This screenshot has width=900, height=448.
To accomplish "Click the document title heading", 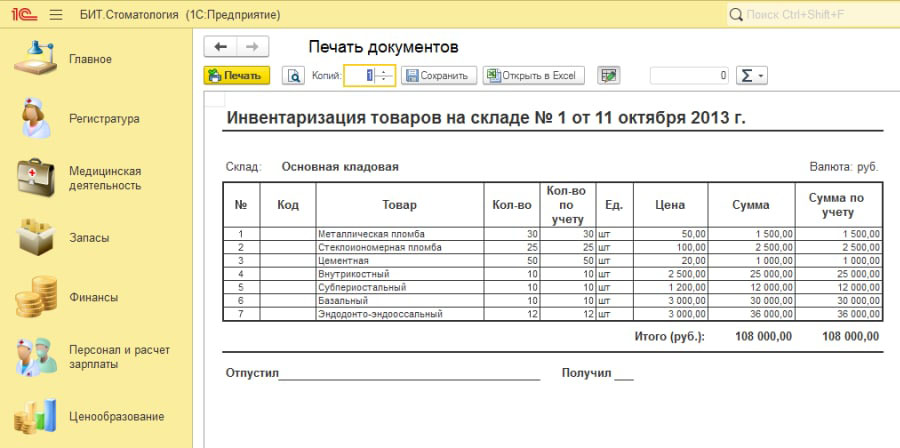I will (486, 118).
